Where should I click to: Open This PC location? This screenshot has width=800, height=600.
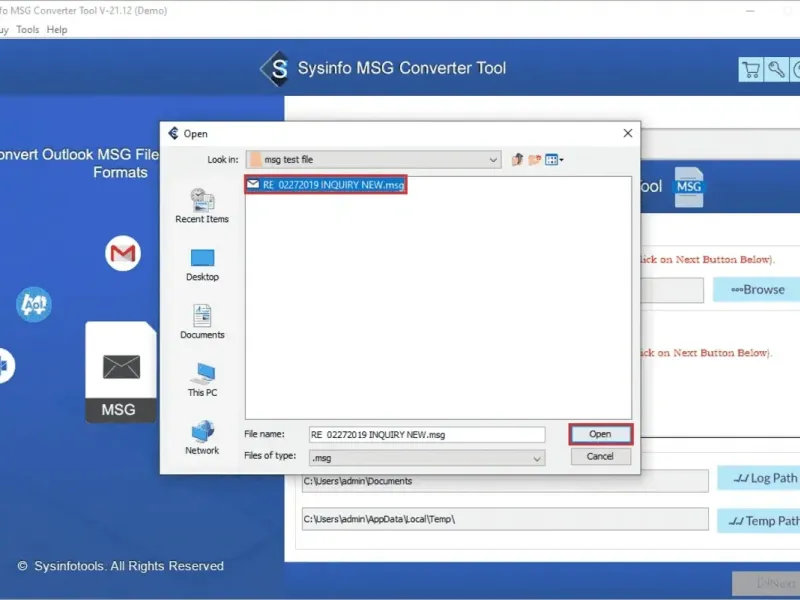[x=202, y=380]
